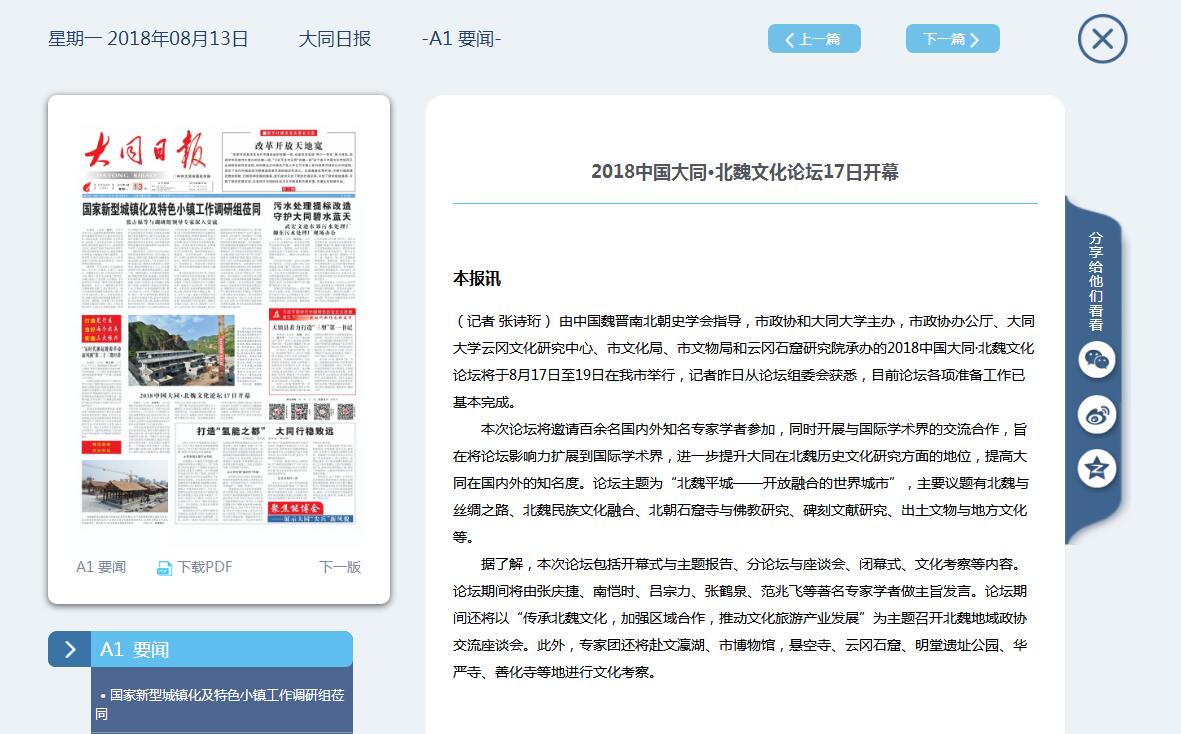
Task: Click article title 2018中国大同·北魏文化论坛17日开幕
Action: [x=745, y=172]
